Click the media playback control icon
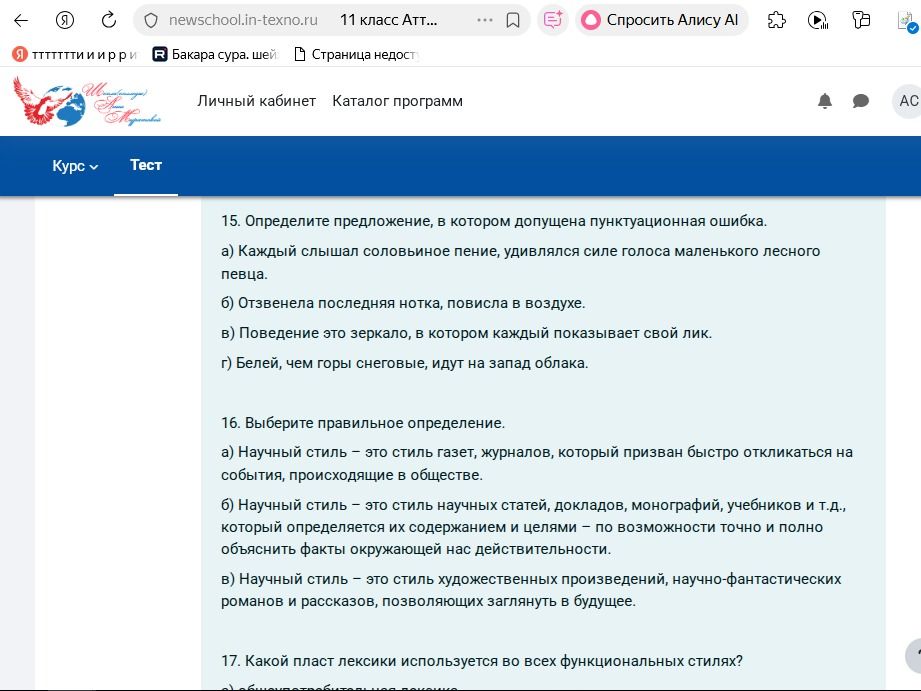The image size is (921, 691). tap(818, 21)
